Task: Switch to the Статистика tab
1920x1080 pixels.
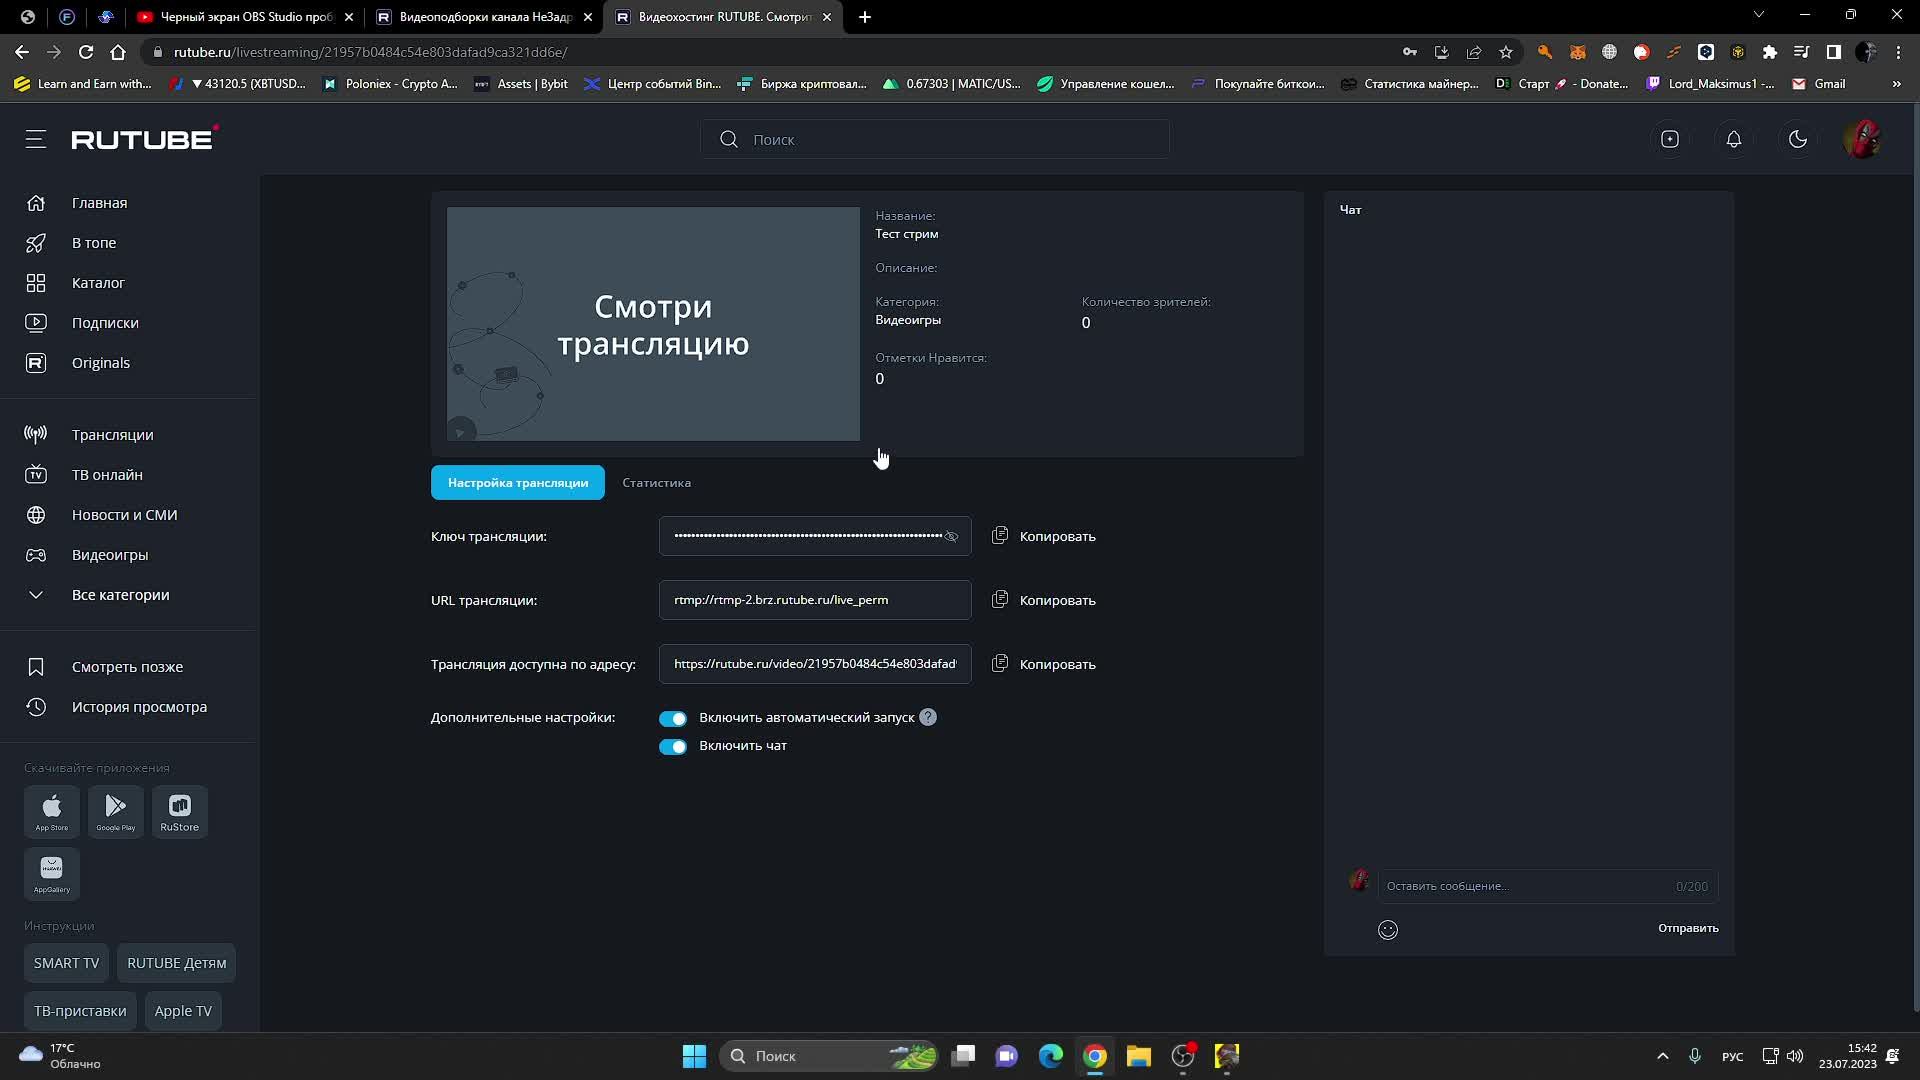Action: [656, 483]
